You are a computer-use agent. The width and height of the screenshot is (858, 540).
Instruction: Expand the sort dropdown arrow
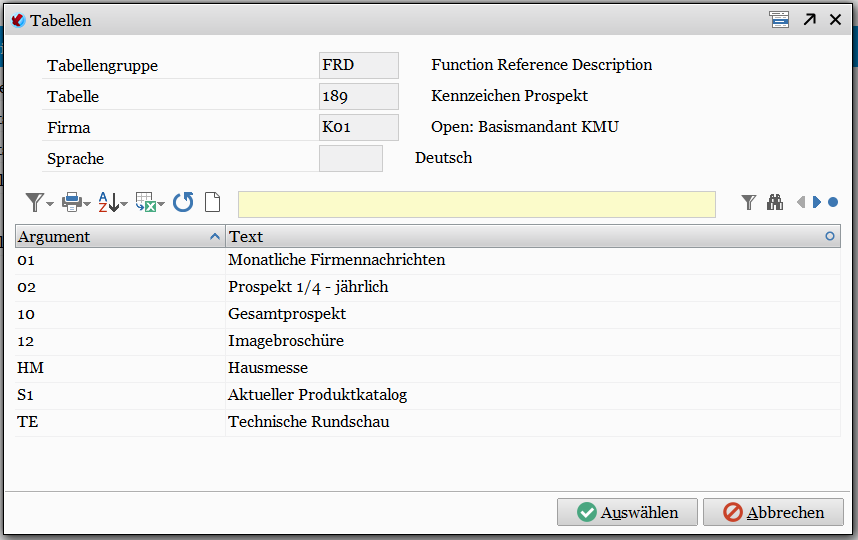point(124,204)
